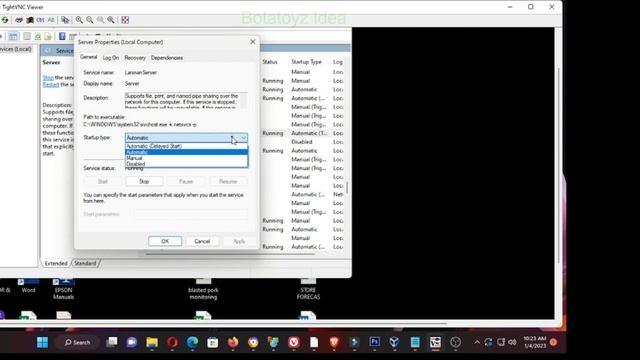Close the Server Properties dialog
The width and height of the screenshot is (640, 360).
coord(253,42)
